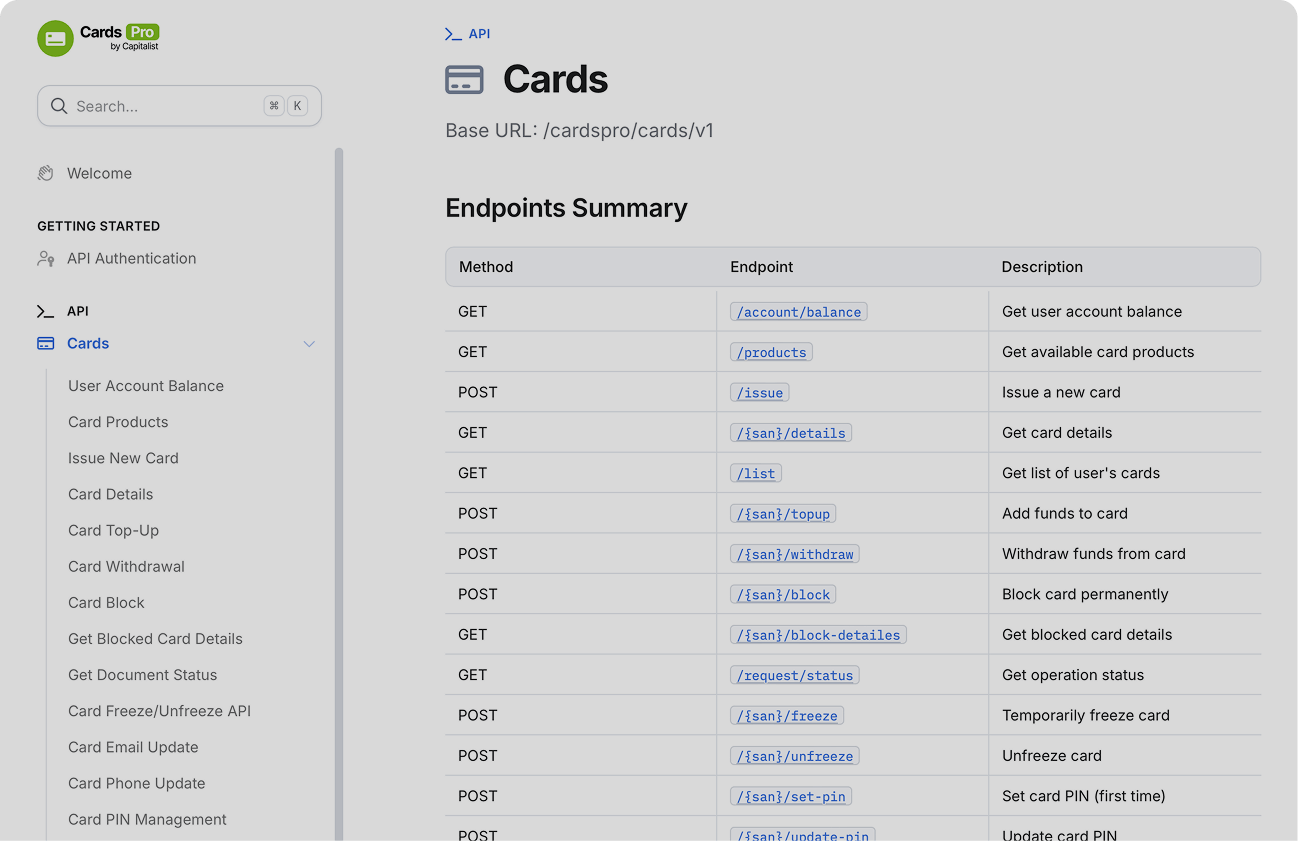Click the terminal icon in the API breadcrumb

(x=453, y=34)
